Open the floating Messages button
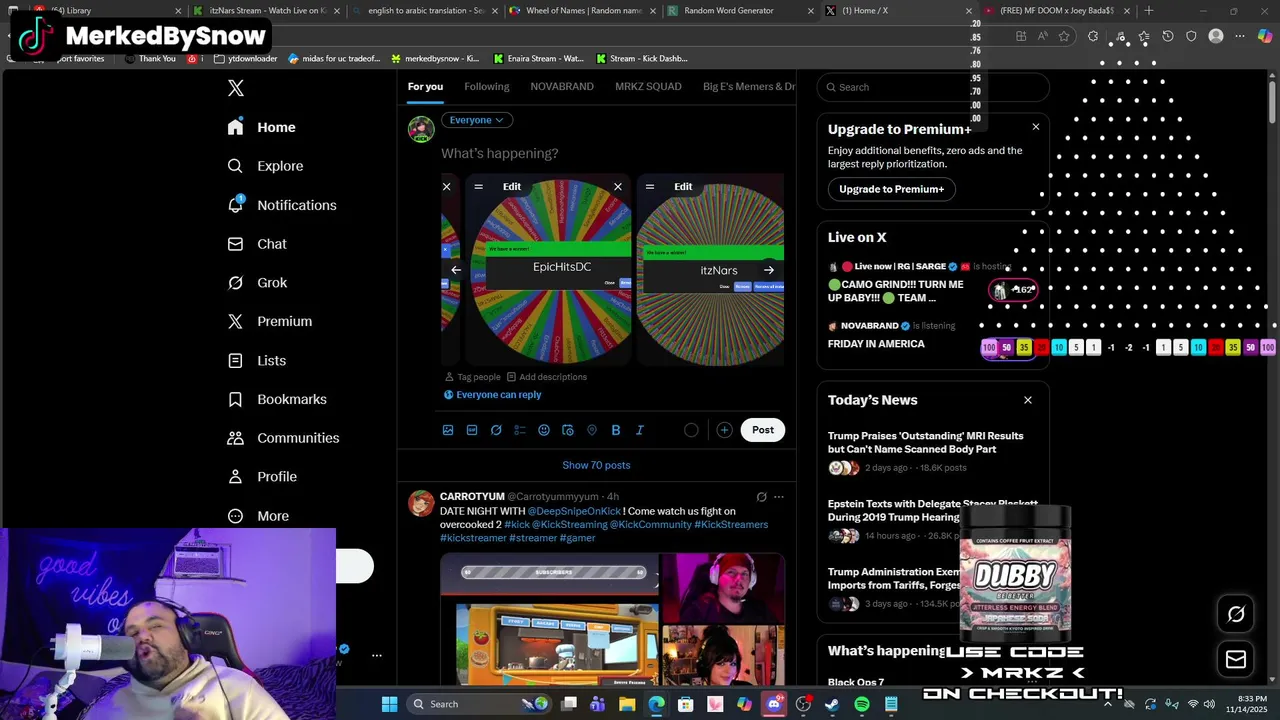This screenshot has height=720, width=1280. tap(1236, 659)
